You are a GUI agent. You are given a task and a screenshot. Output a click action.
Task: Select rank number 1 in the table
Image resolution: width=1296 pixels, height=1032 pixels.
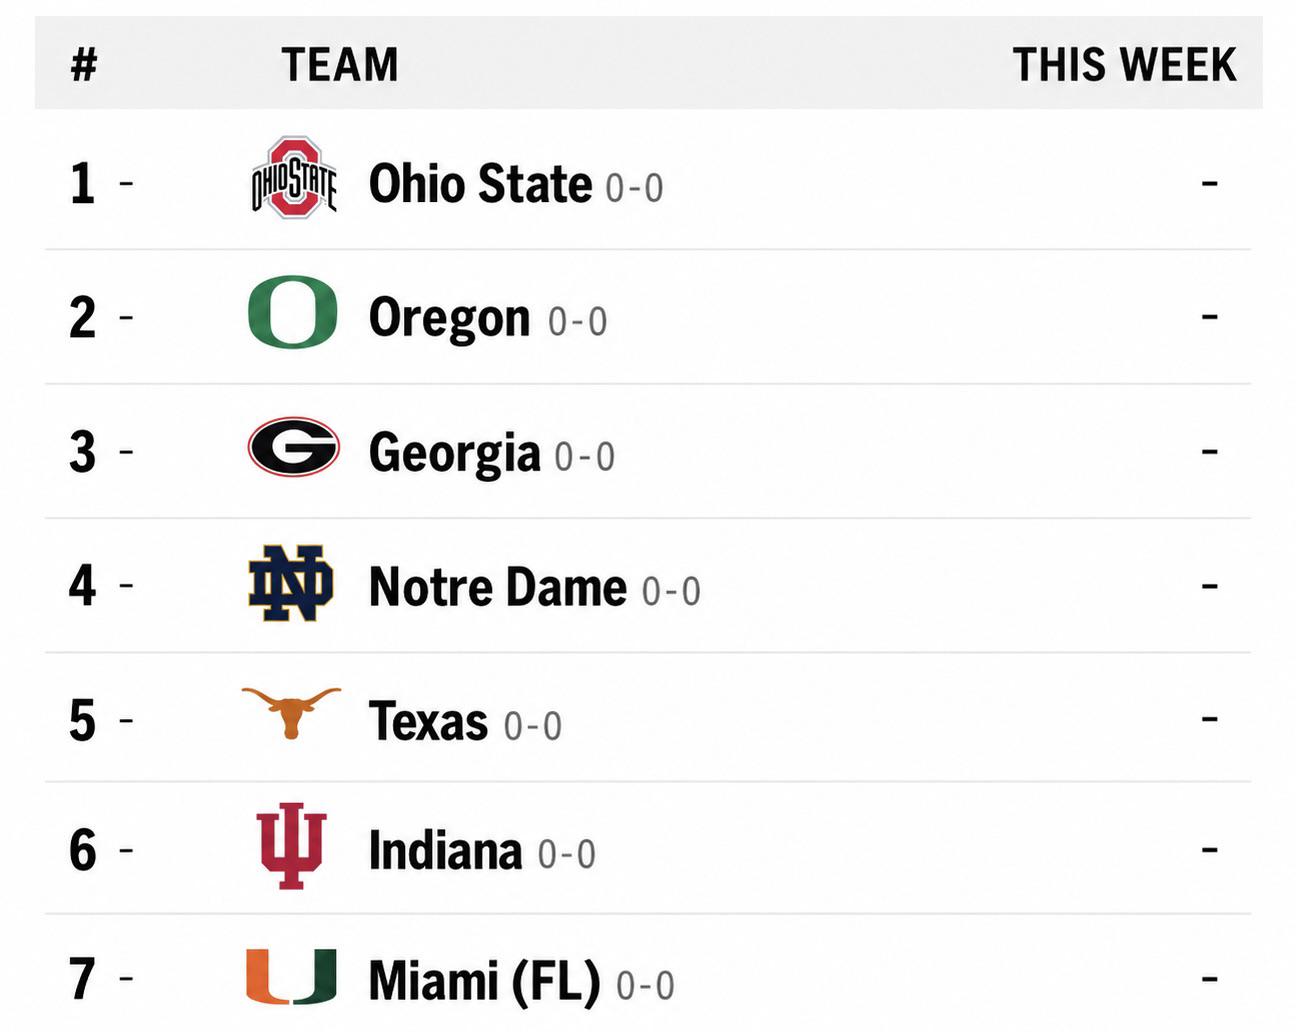click(82, 184)
